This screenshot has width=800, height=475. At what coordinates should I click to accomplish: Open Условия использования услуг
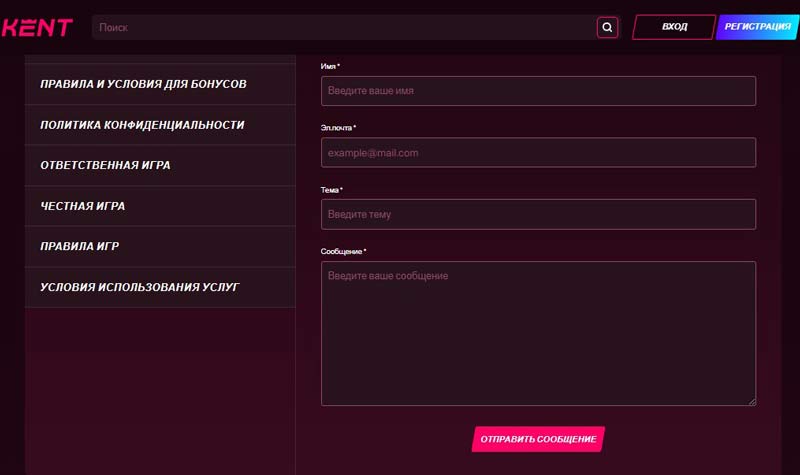[x=140, y=287]
